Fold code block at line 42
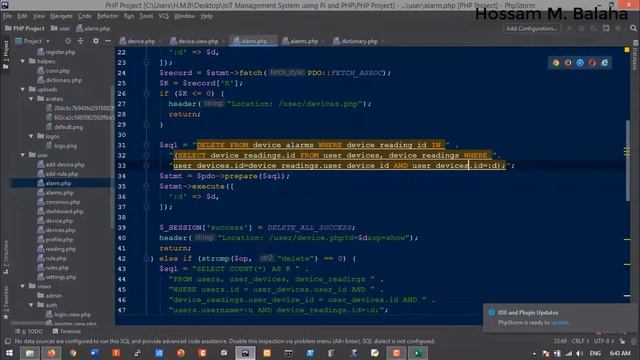This screenshot has width=640, height=360. (x=146, y=258)
